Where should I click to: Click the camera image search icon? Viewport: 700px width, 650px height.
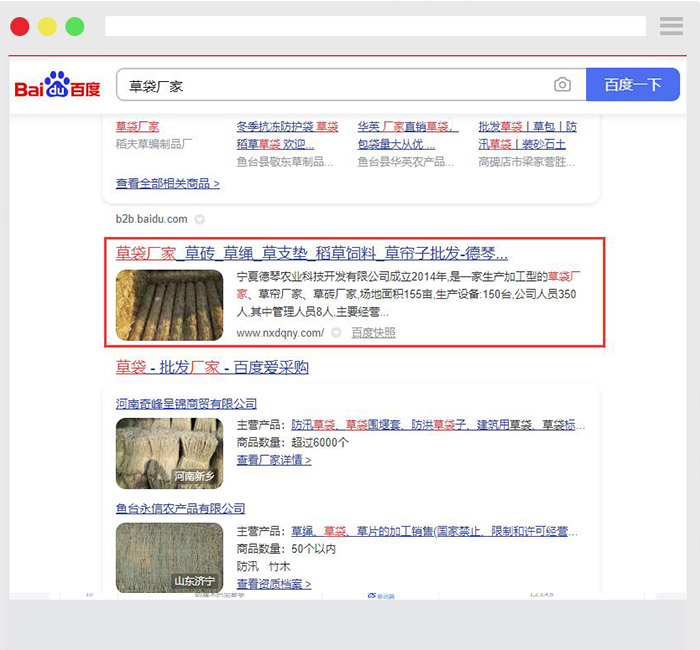(x=563, y=85)
